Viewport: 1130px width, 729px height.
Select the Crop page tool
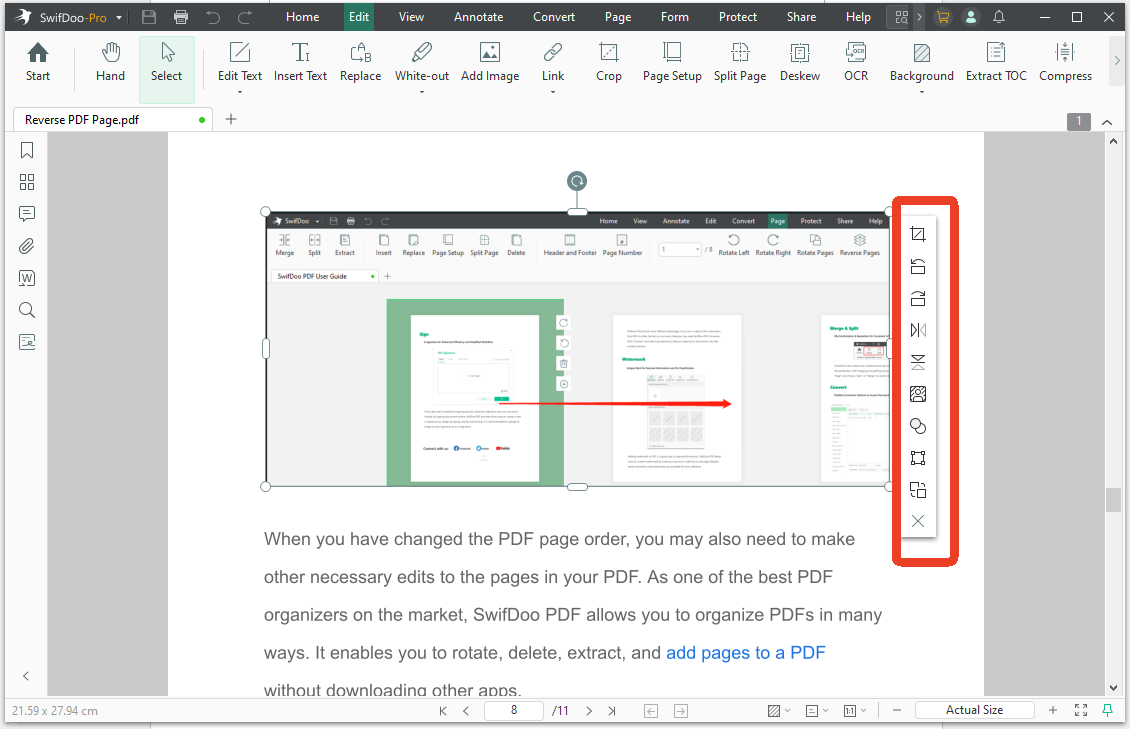pyautogui.click(x=609, y=63)
